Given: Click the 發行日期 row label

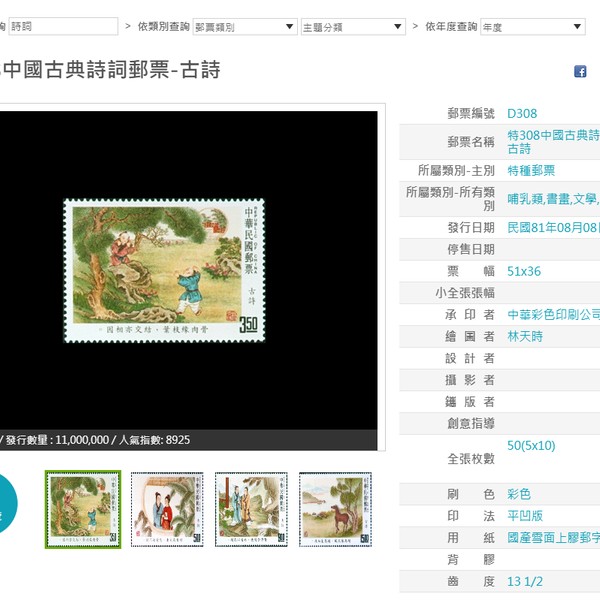Looking at the screenshot, I should point(471,228).
